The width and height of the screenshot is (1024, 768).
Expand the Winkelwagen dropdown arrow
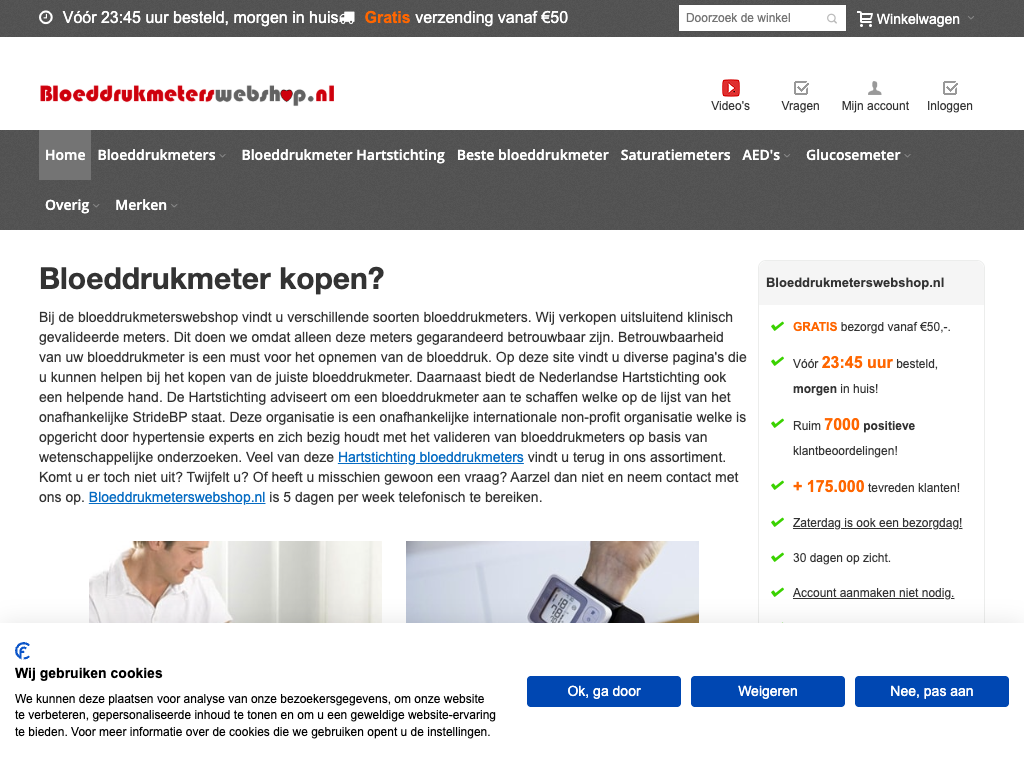coord(971,18)
